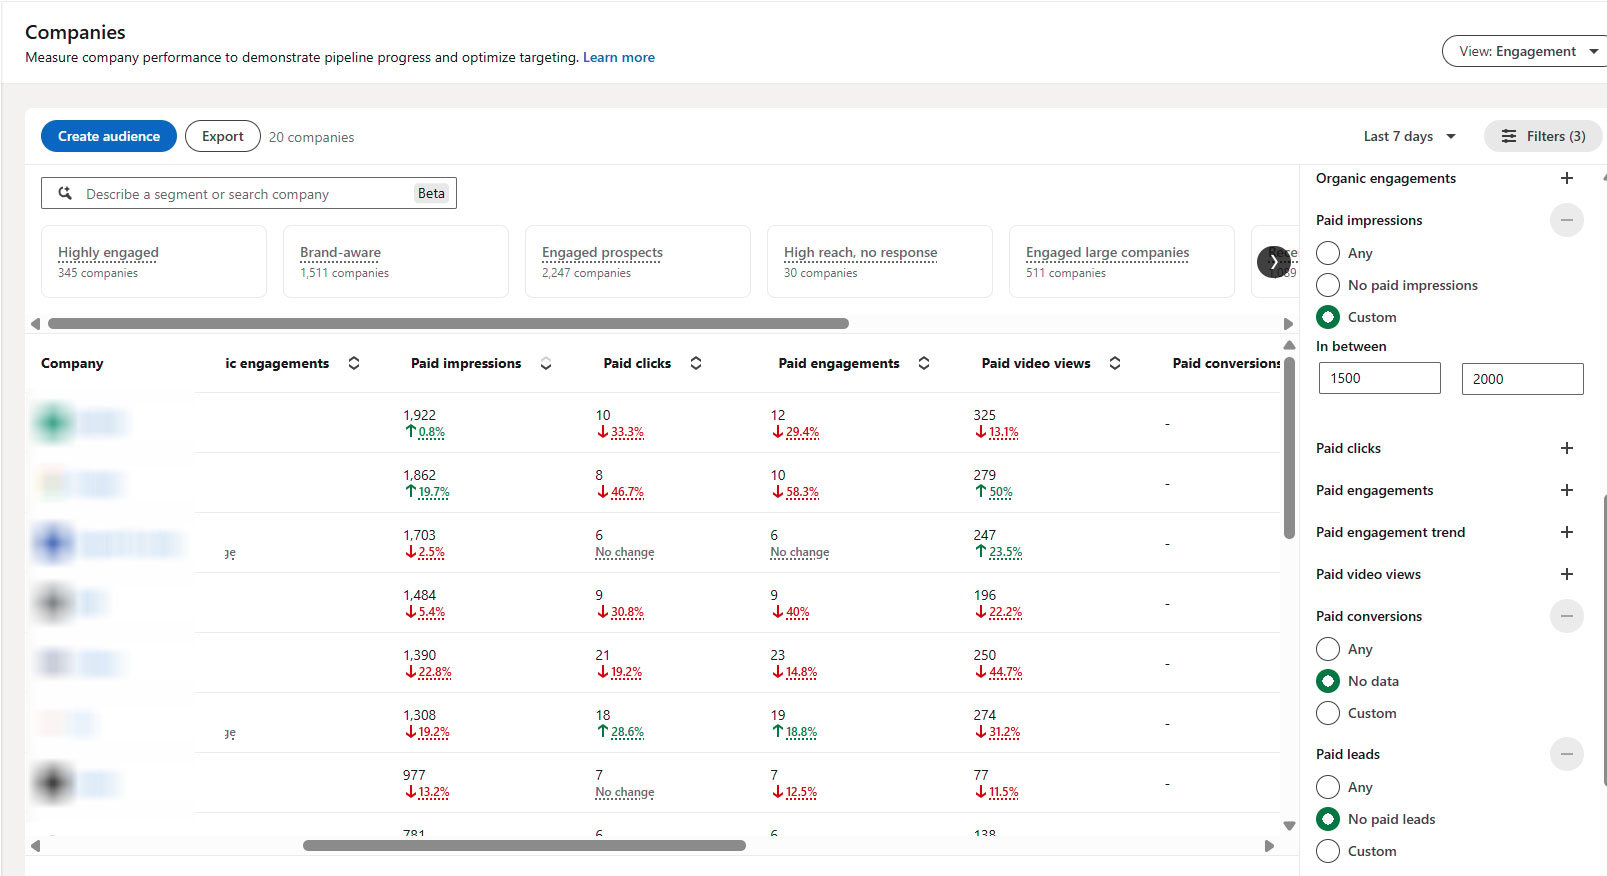Sort by Paid clicks column icon
The height and width of the screenshot is (876, 1607).
(696, 364)
